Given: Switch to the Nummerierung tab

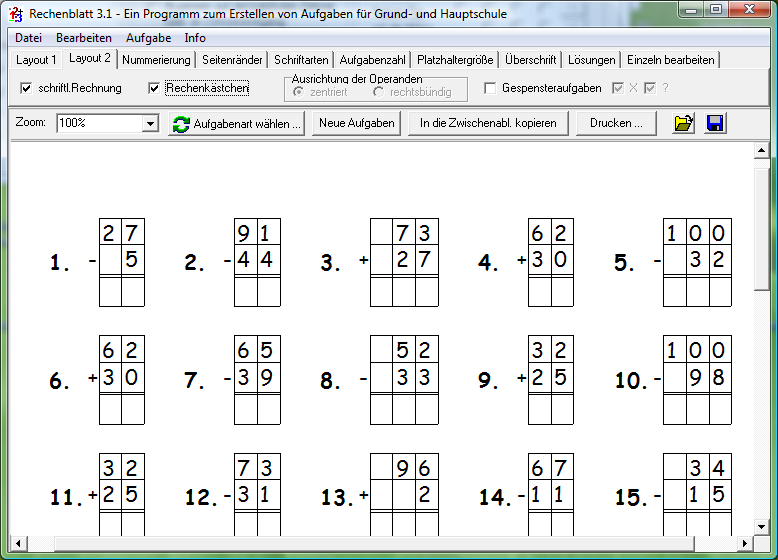Looking at the screenshot, I should pos(156,60).
